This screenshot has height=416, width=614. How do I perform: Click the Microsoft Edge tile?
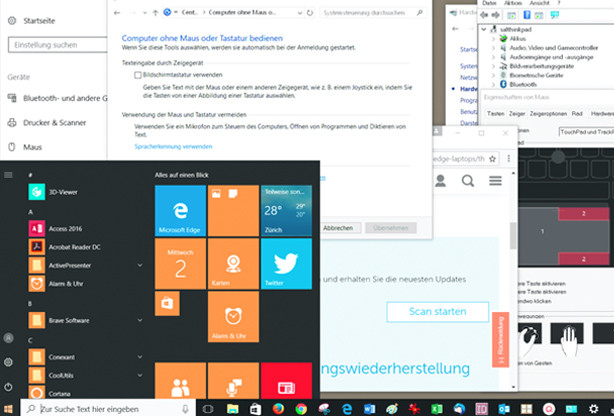coord(180,211)
